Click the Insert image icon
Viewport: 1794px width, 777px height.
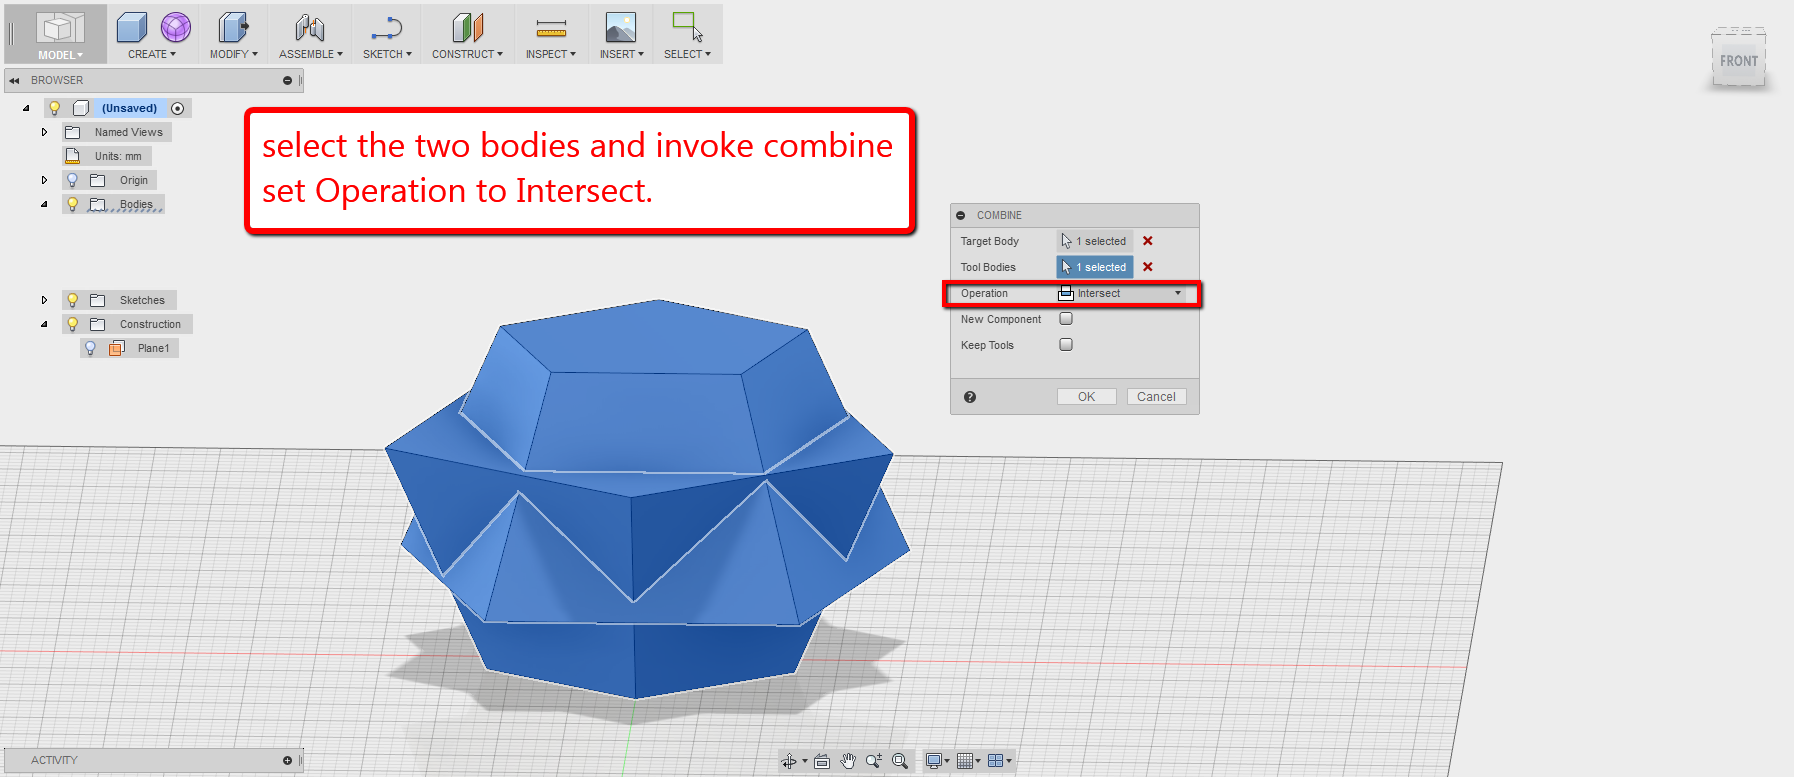point(621,28)
